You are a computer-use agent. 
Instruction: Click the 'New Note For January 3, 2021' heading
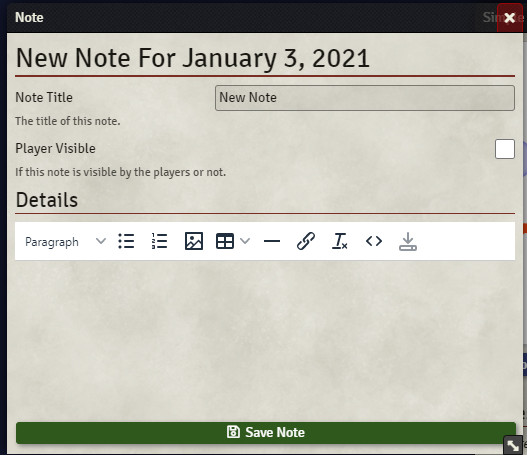point(193,58)
